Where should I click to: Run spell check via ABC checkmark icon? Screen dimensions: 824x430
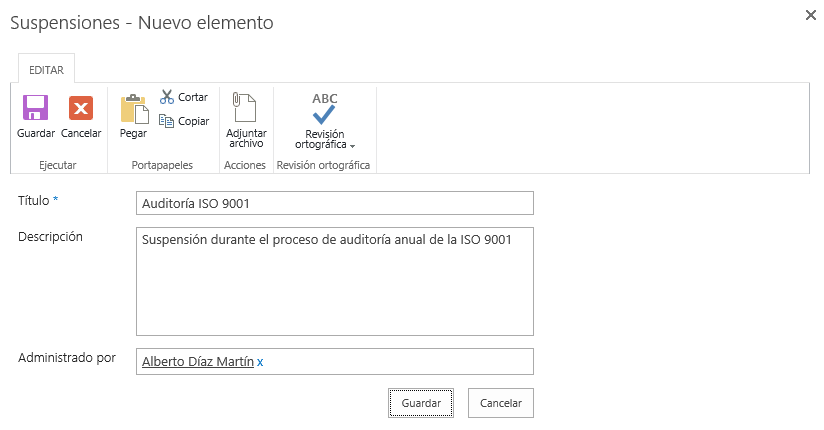324,108
